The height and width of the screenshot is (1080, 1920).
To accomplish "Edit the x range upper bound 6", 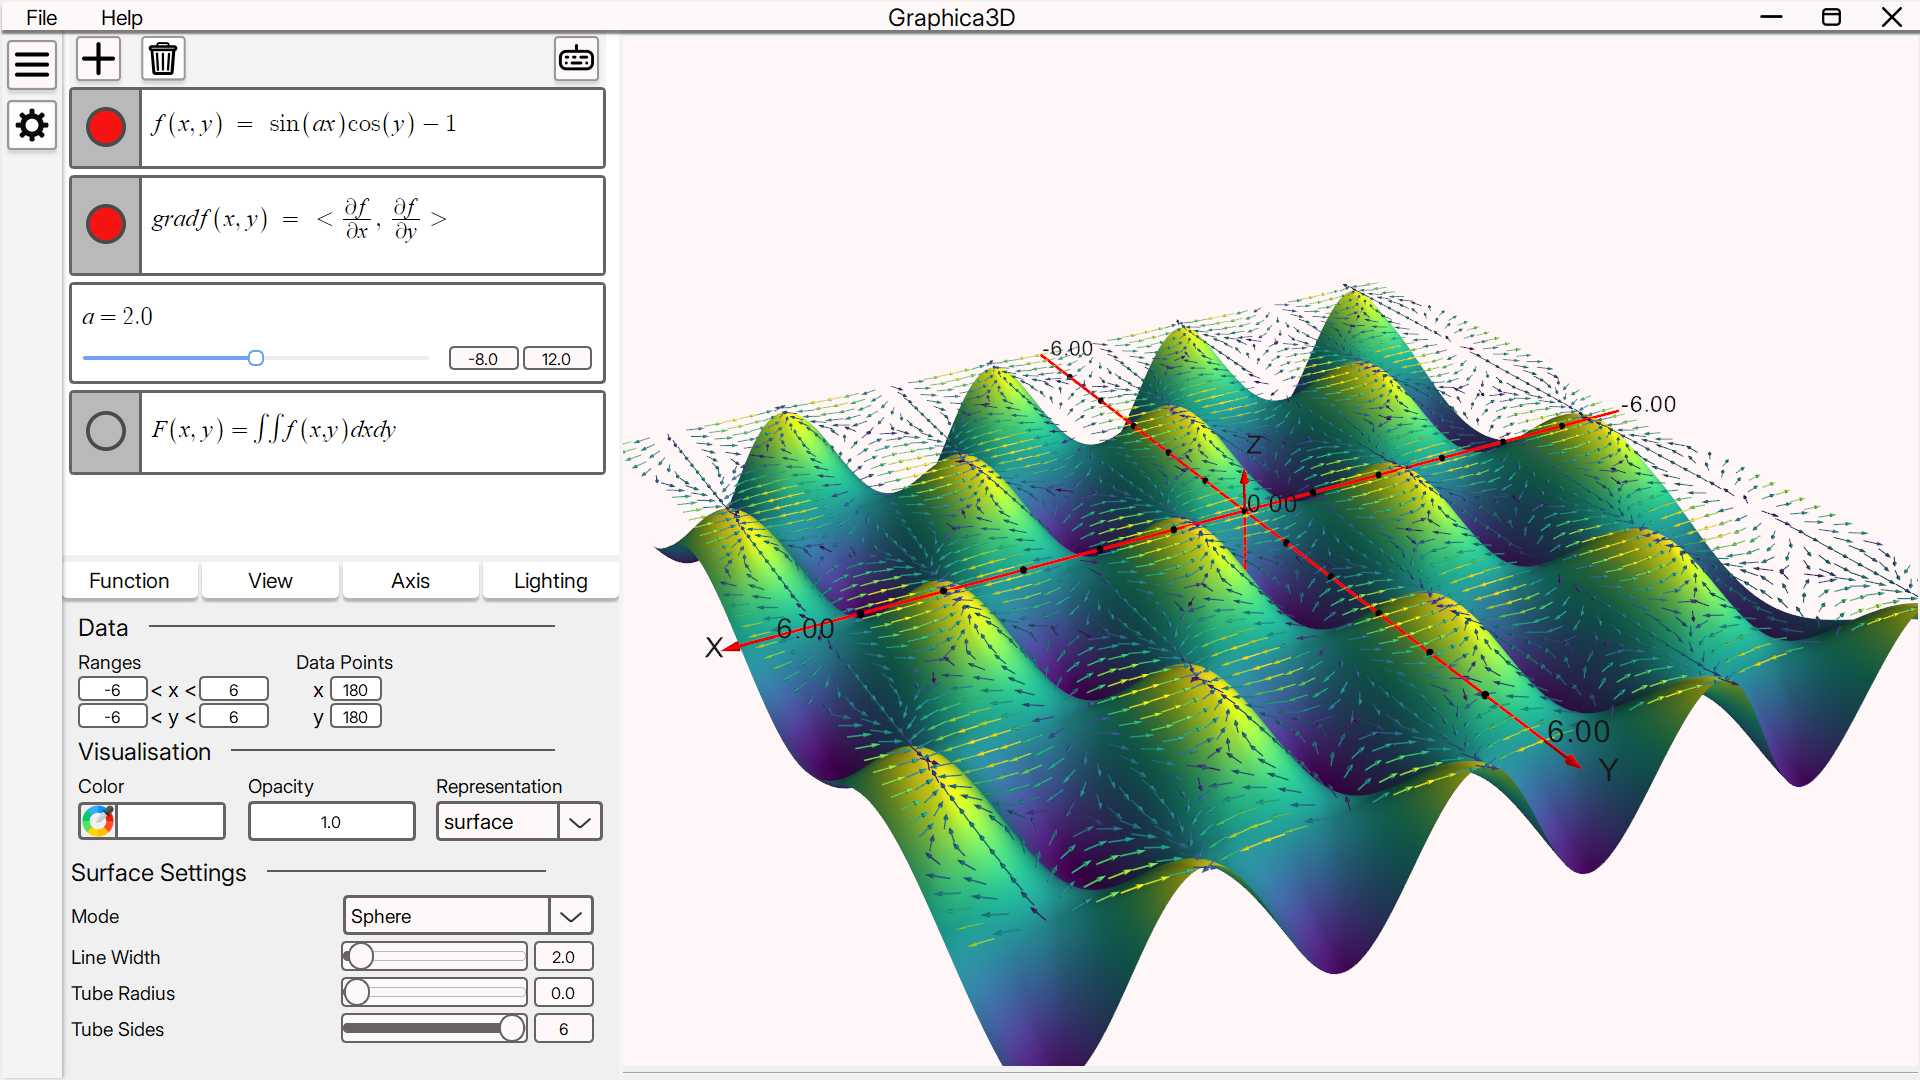I will click(x=234, y=690).
